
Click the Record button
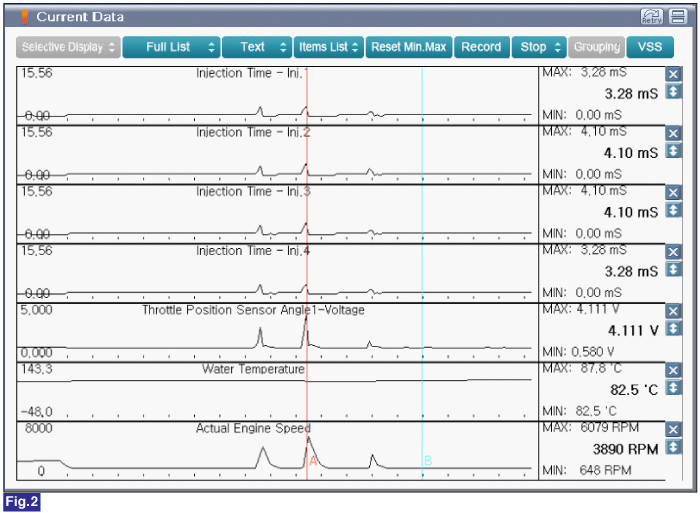tap(482, 47)
